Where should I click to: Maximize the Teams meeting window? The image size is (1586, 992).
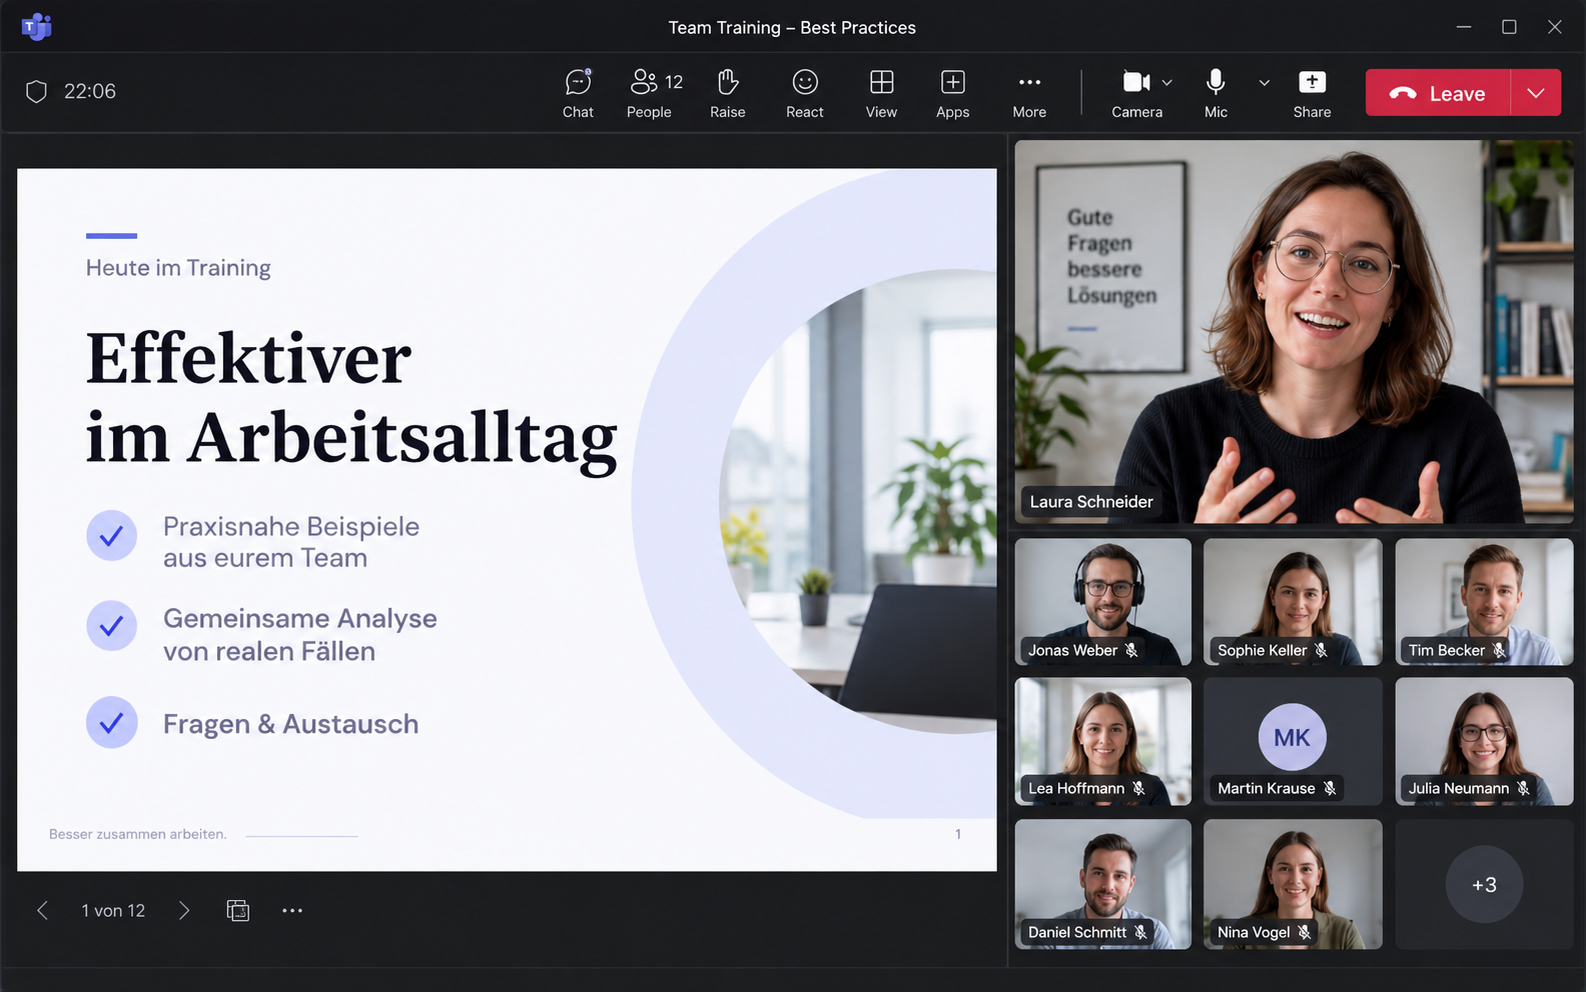point(1509,27)
